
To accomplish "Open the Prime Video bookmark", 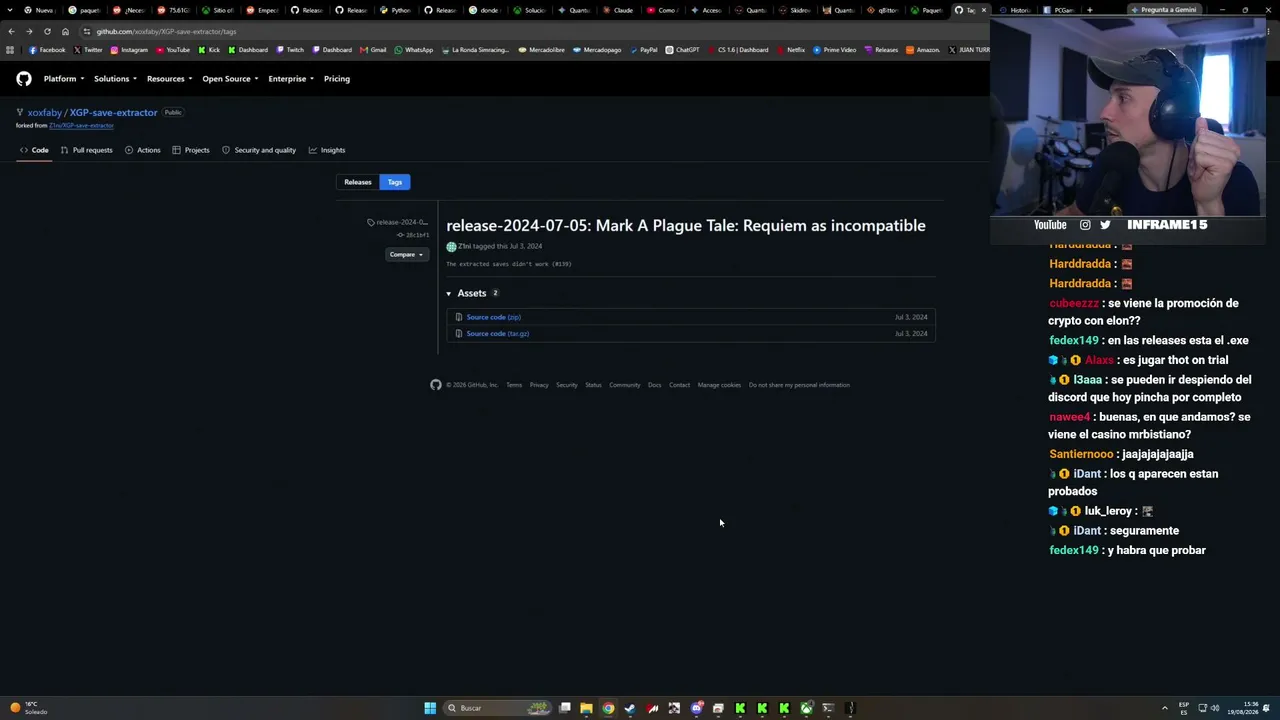I will tap(835, 50).
